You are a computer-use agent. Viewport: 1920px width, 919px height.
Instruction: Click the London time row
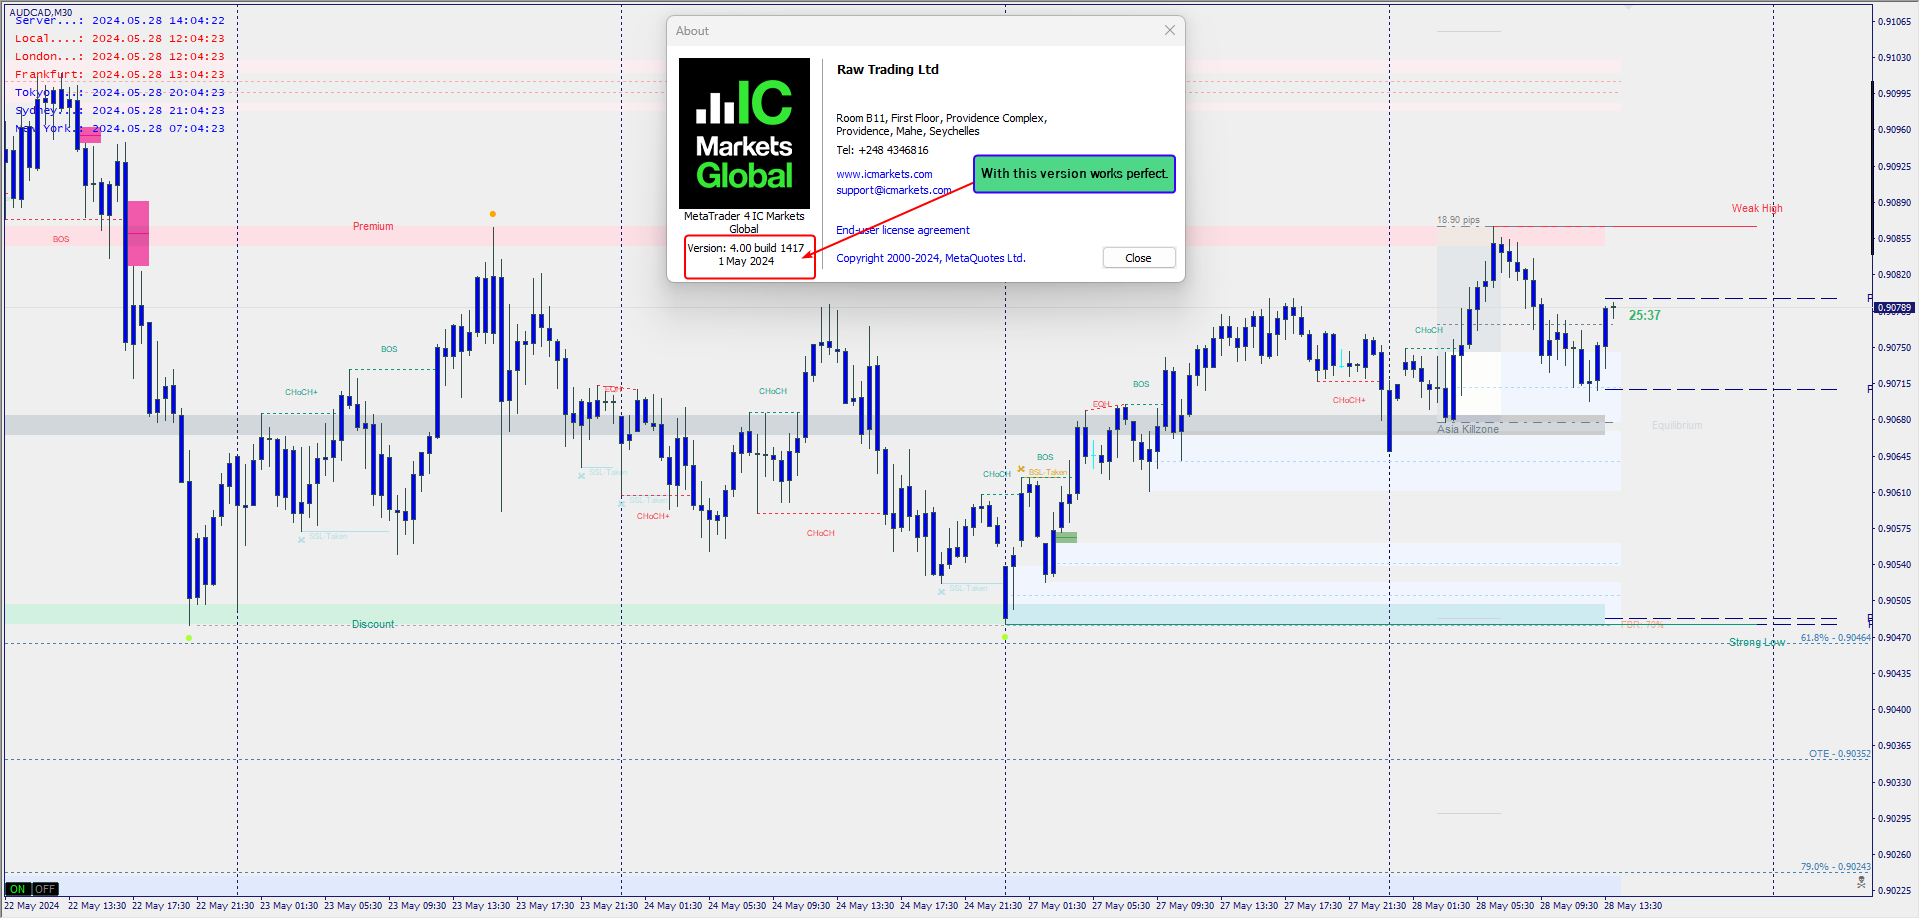click(x=120, y=56)
